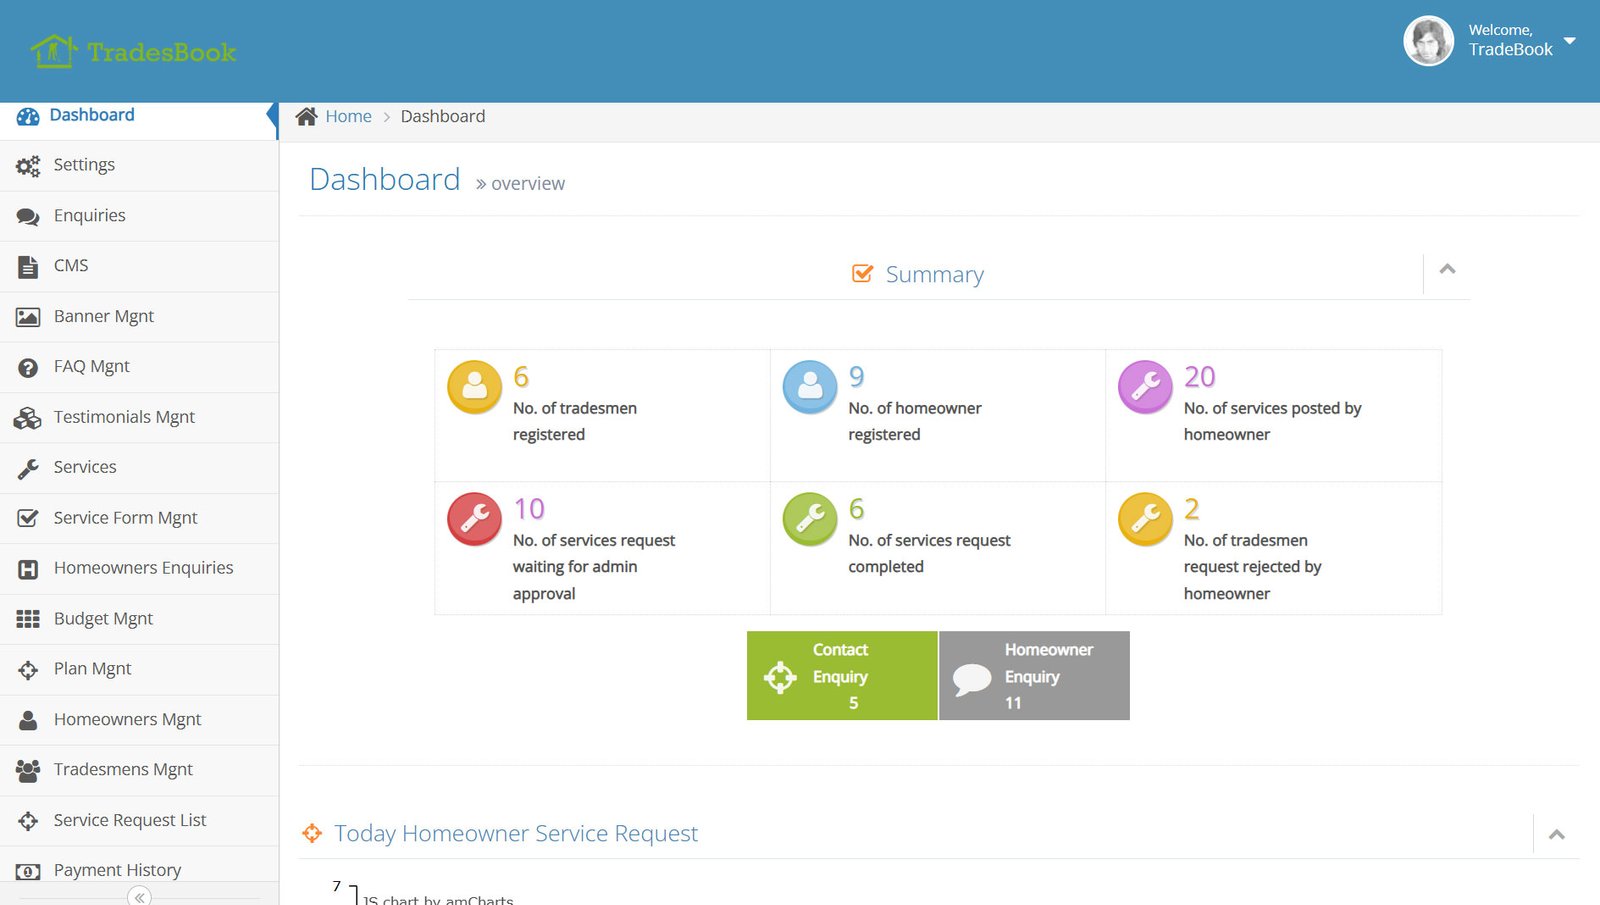1600x905 pixels.
Task: Click the Services wrench icon in sidebar
Action: click(28, 468)
